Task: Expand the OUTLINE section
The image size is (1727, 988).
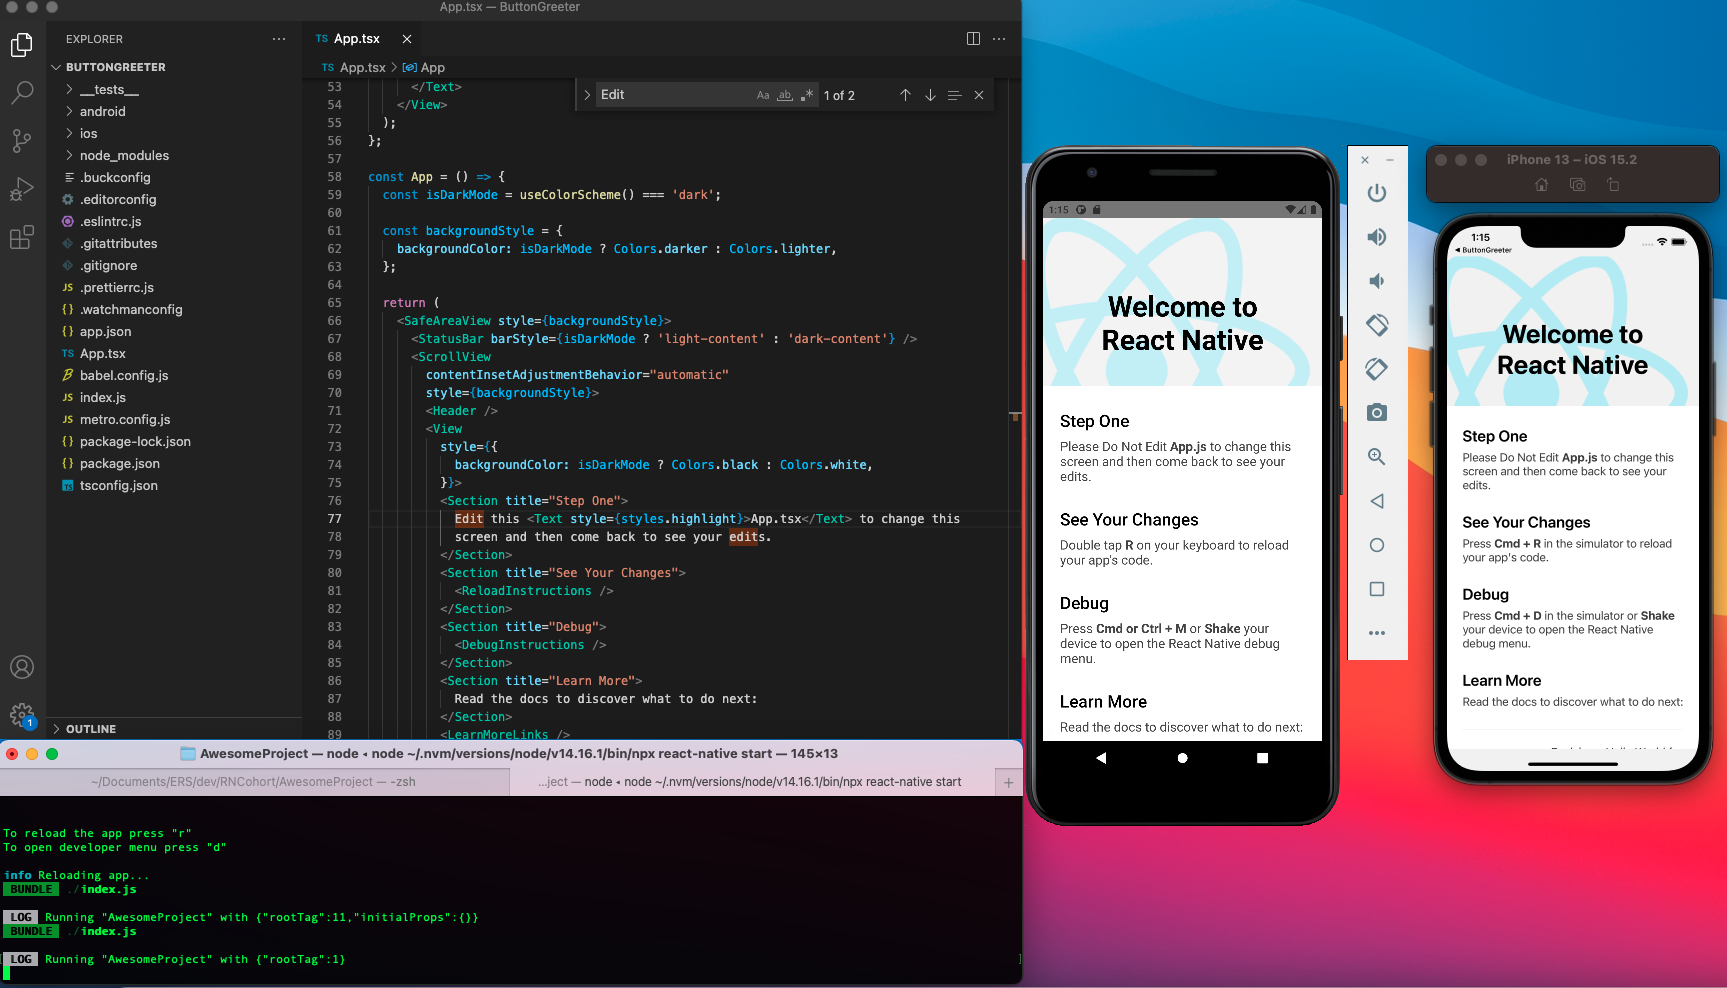Action: pos(175,729)
